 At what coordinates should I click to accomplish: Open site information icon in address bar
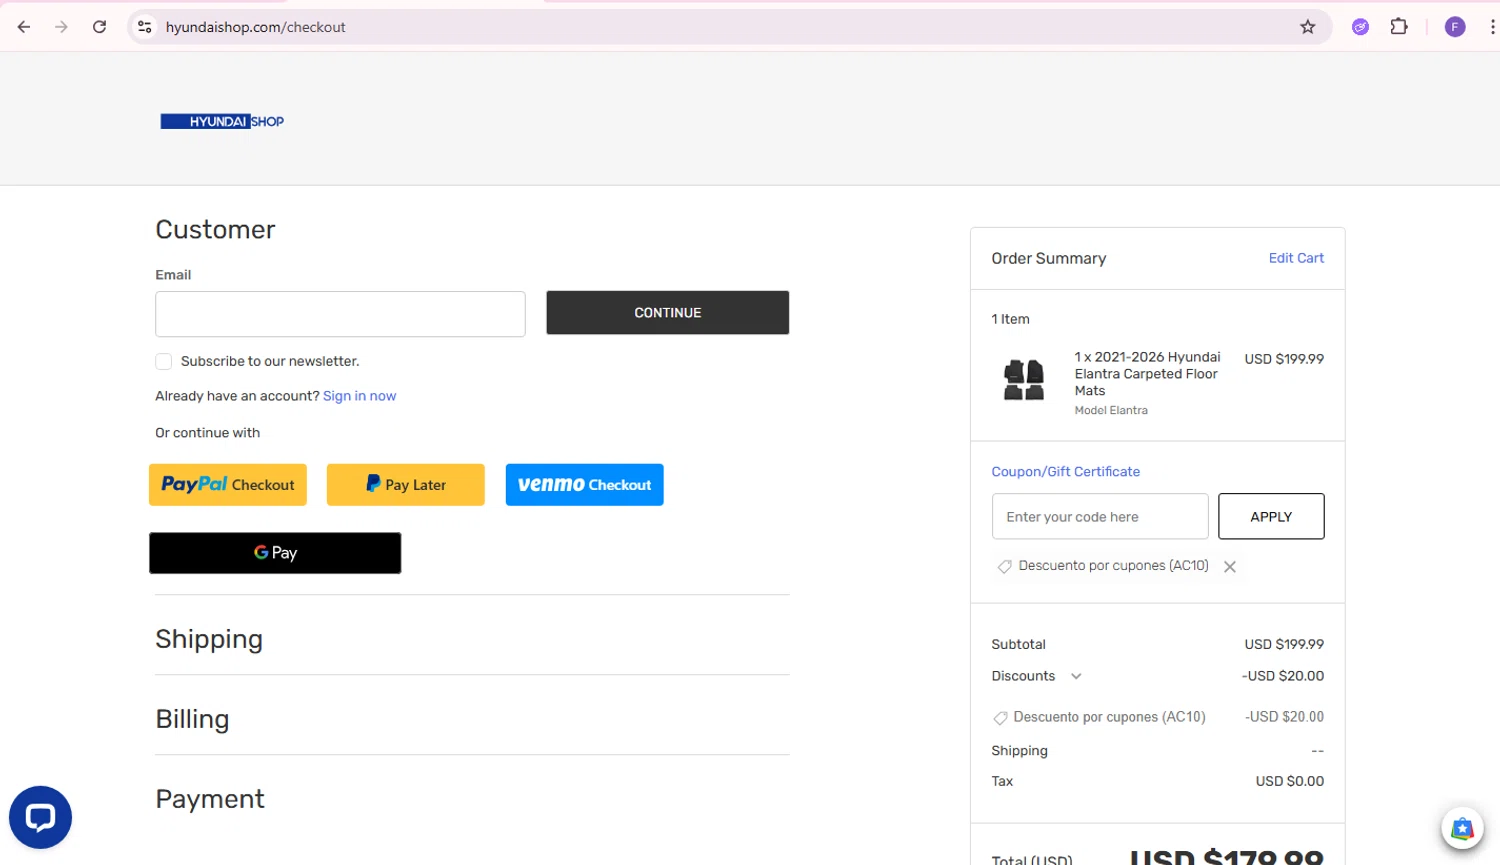click(x=145, y=27)
